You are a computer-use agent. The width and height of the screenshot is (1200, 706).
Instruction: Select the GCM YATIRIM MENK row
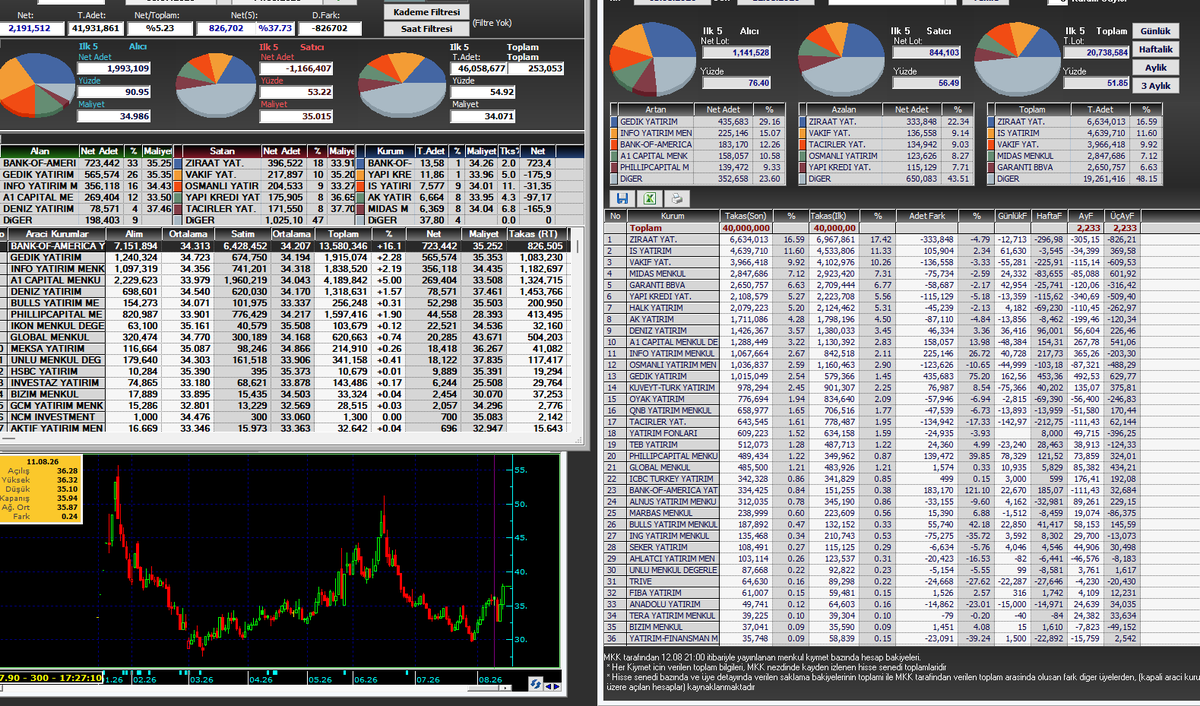285,405
